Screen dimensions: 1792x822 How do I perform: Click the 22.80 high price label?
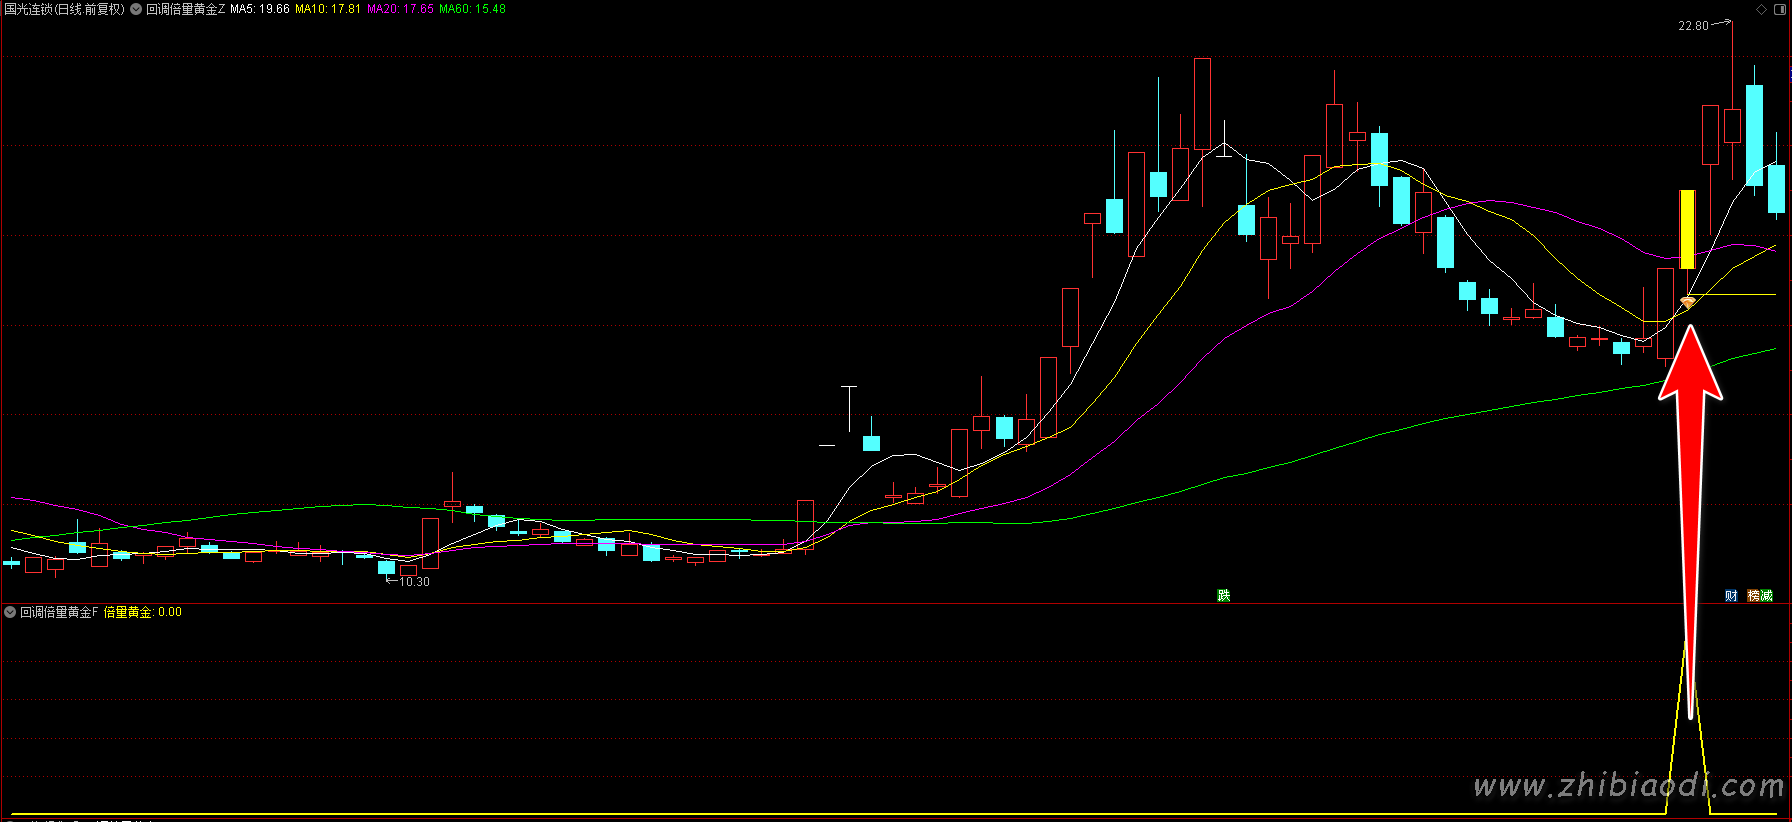coord(1693,26)
